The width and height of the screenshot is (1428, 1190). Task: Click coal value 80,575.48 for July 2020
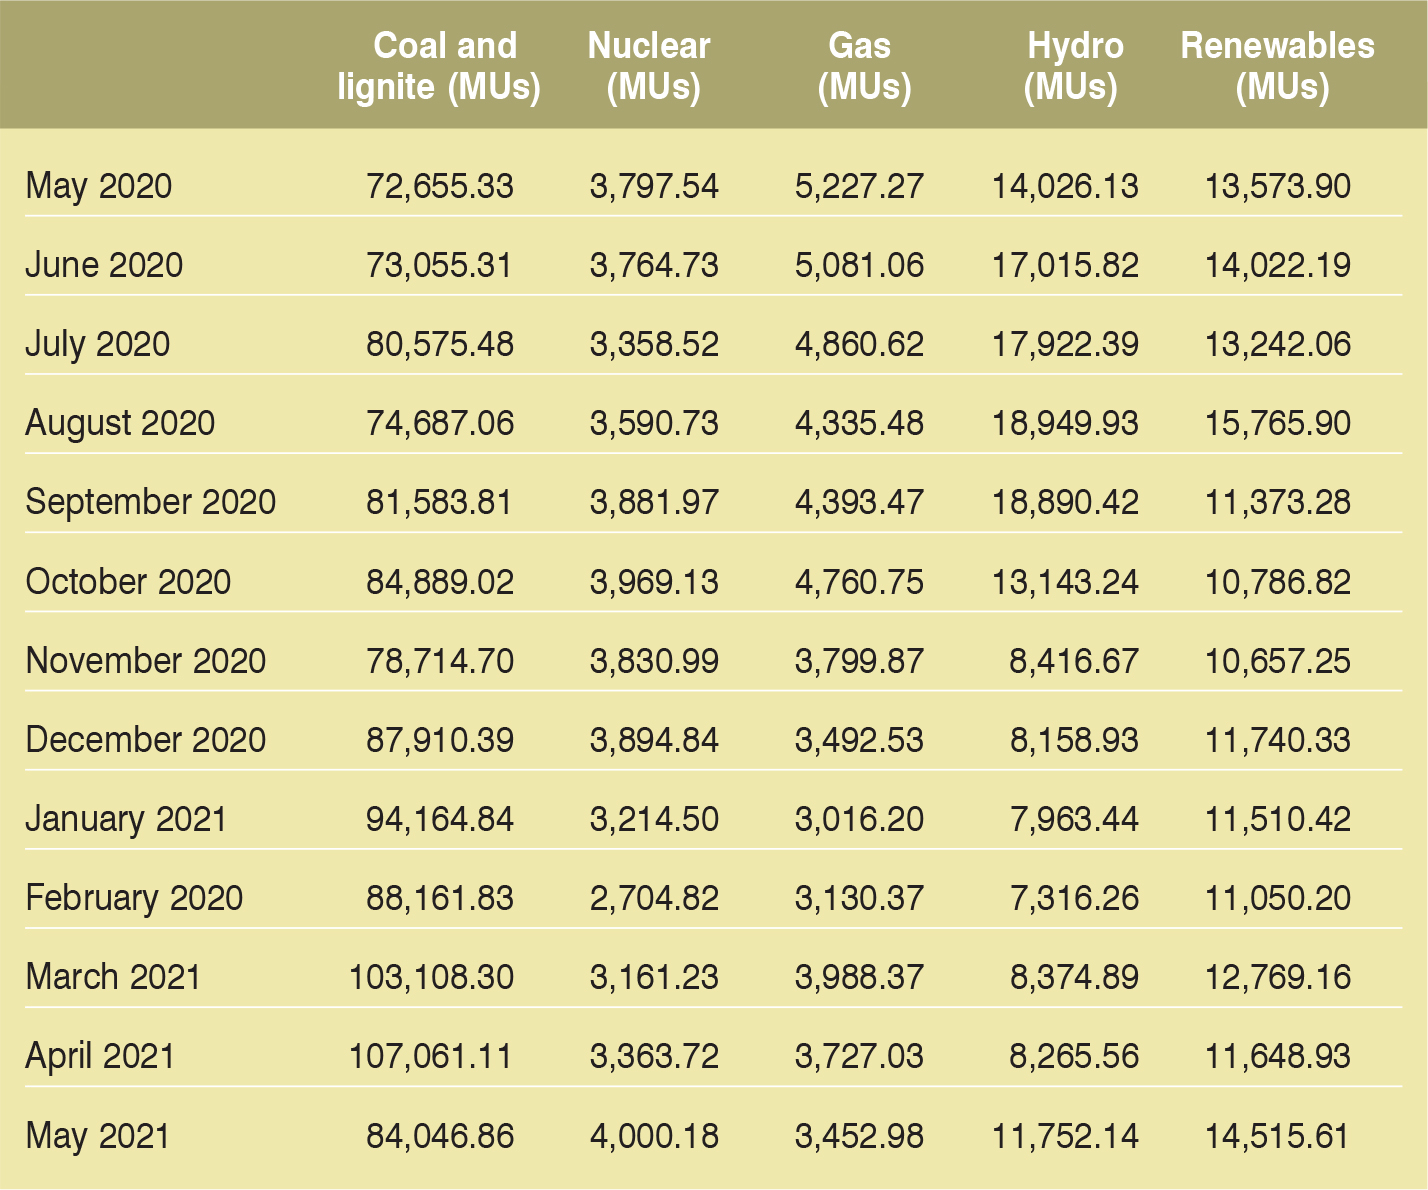(x=440, y=344)
